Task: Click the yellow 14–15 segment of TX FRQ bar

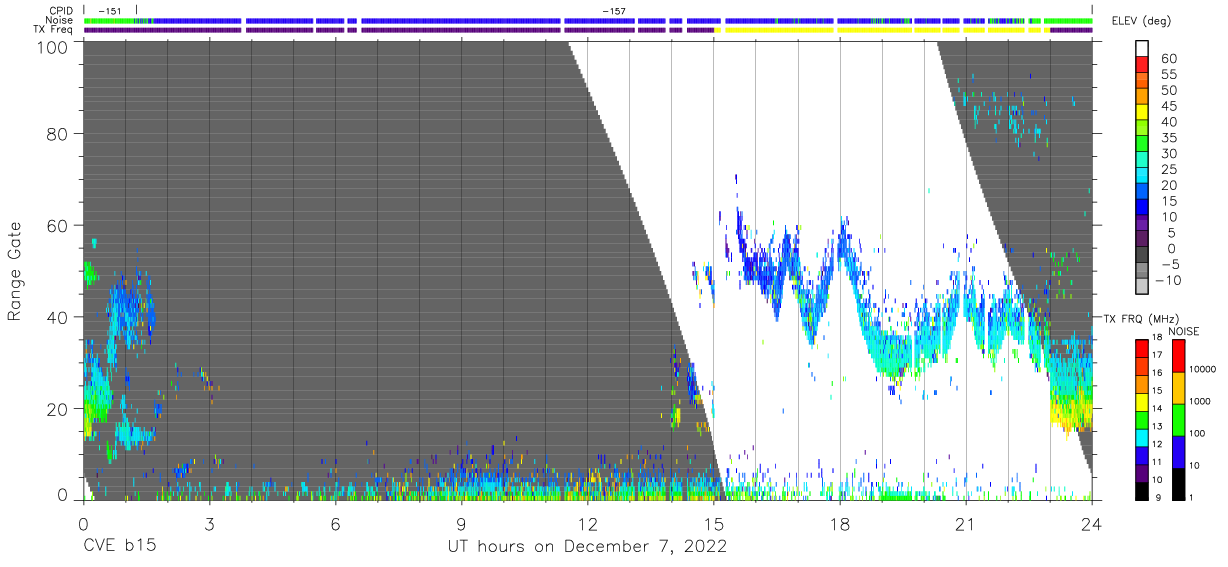Action: click(1142, 402)
